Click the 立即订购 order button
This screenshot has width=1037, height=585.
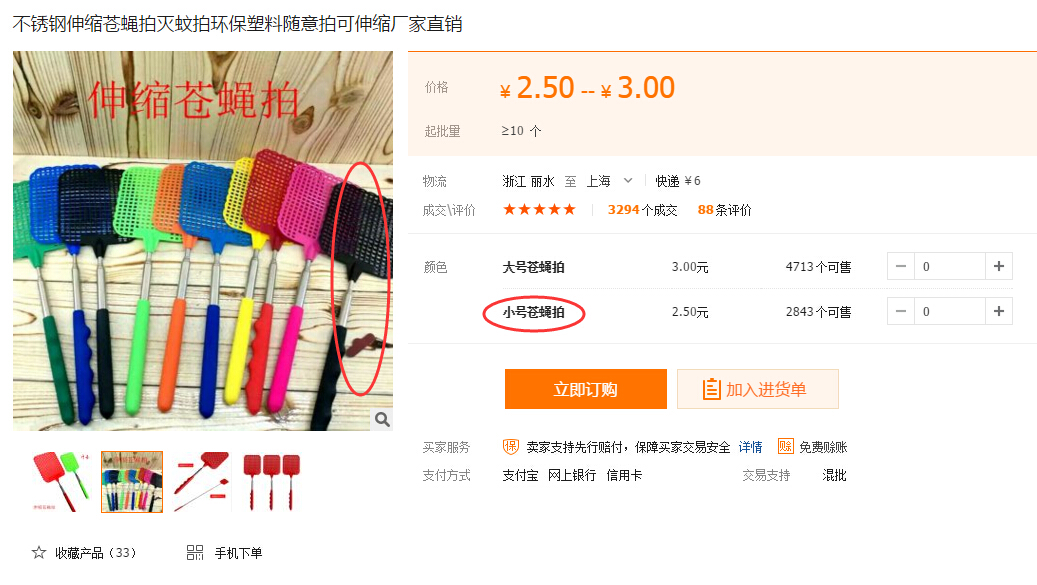click(585, 389)
